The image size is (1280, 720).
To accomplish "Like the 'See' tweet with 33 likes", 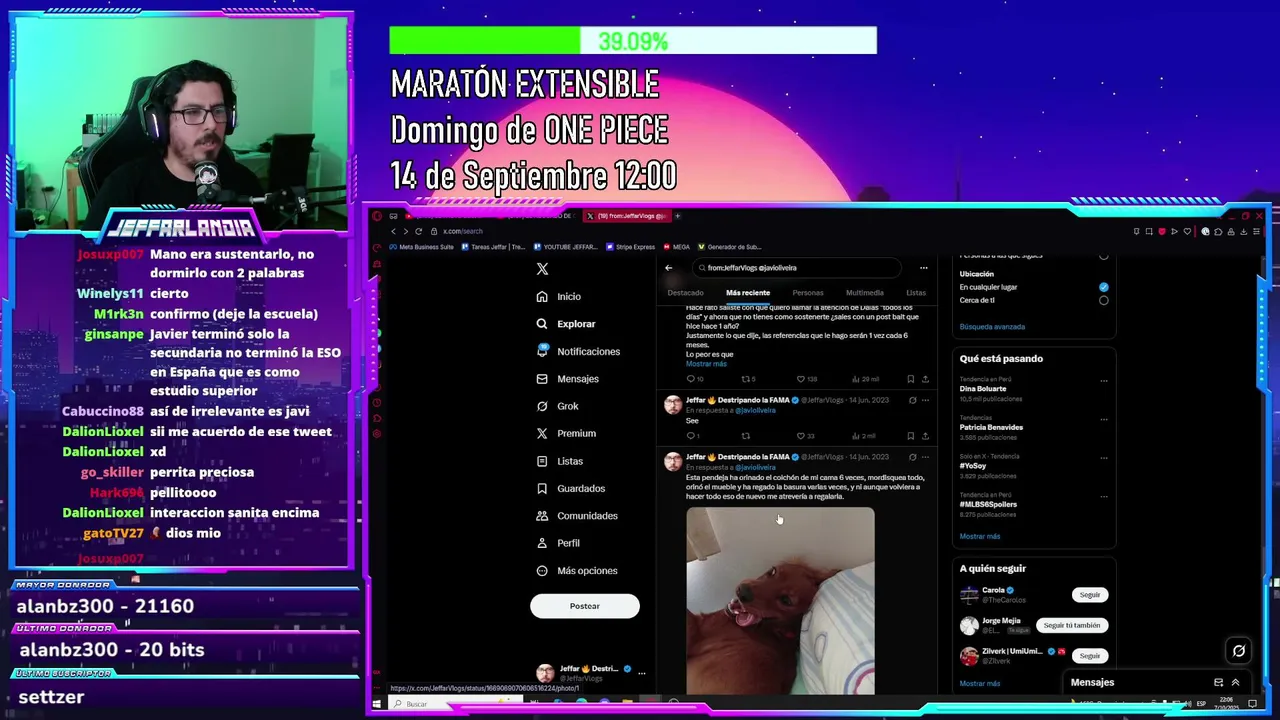I will click(x=805, y=436).
